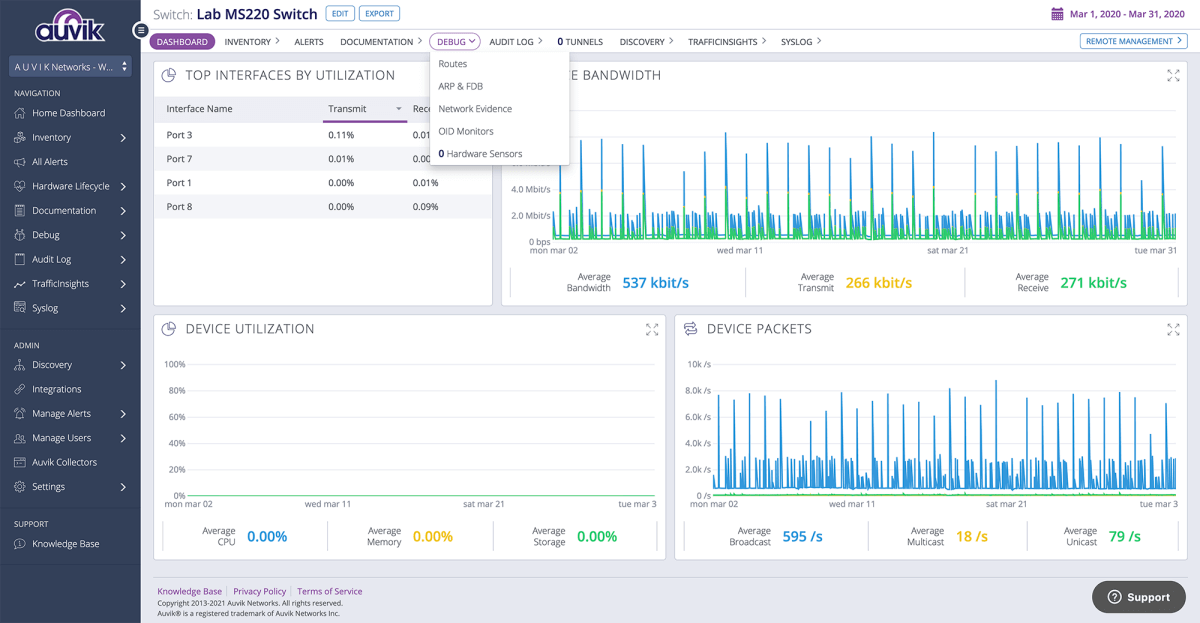Click the Device Packets panel icon

(690, 329)
